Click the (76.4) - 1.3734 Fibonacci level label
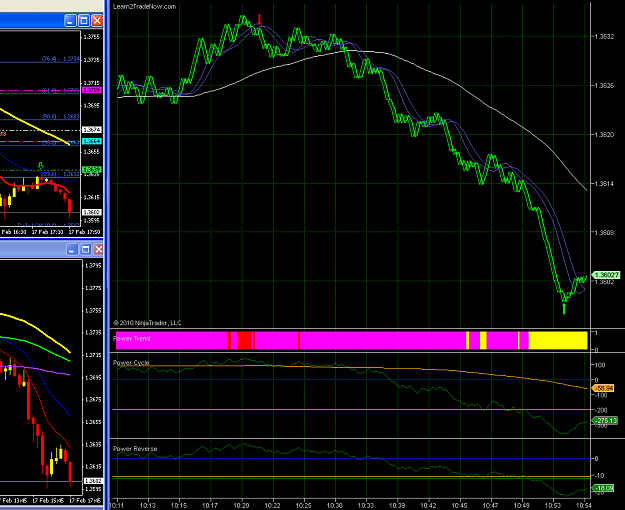 click(x=61, y=59)
